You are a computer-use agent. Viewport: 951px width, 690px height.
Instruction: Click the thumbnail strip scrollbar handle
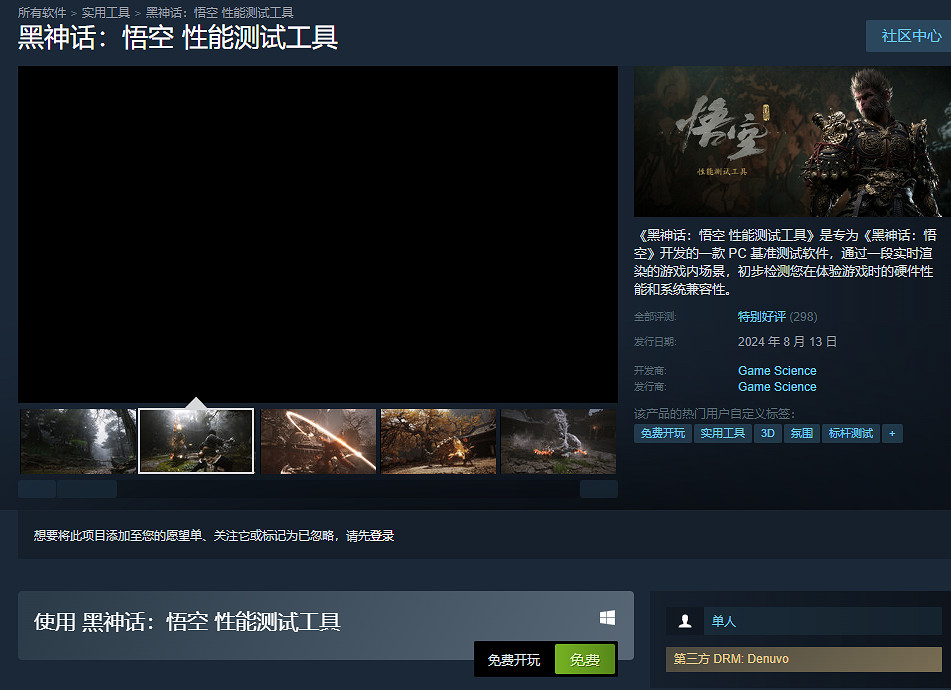pos(87,489)
